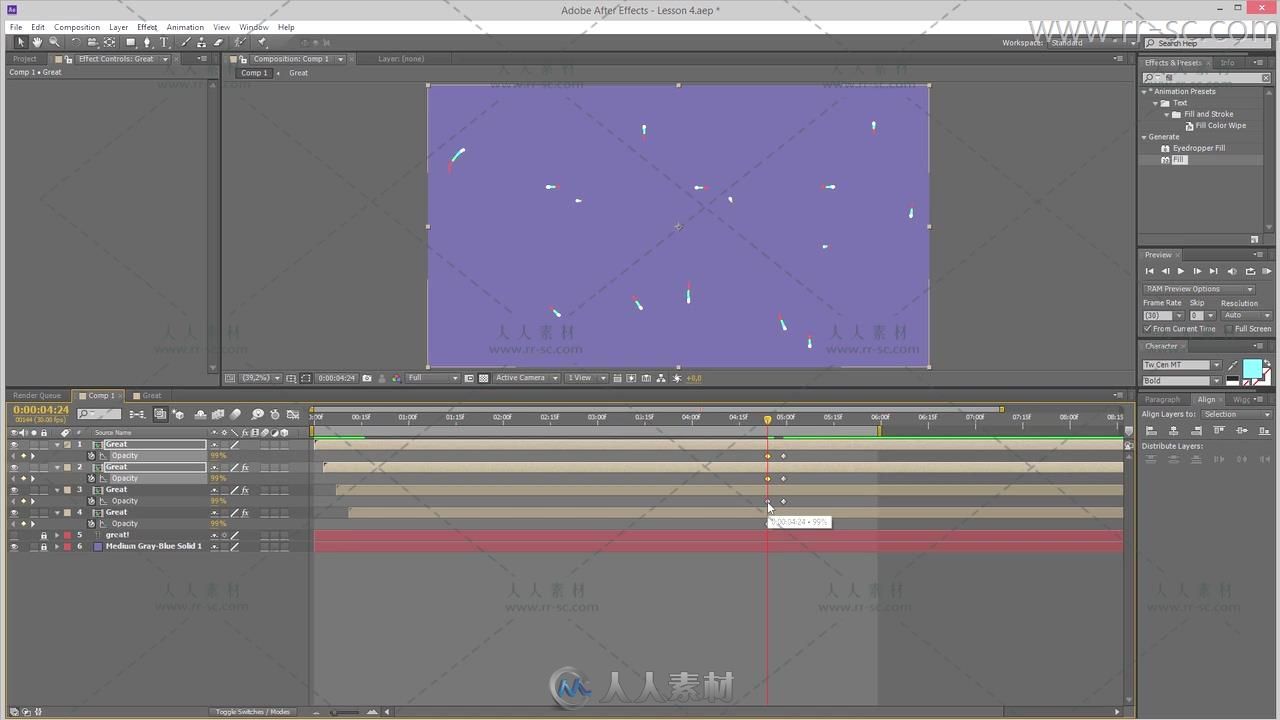The width and height of the screenshot is (1280, 720).
Task: Play composition with Preview play button
Action: [1181, 271]
